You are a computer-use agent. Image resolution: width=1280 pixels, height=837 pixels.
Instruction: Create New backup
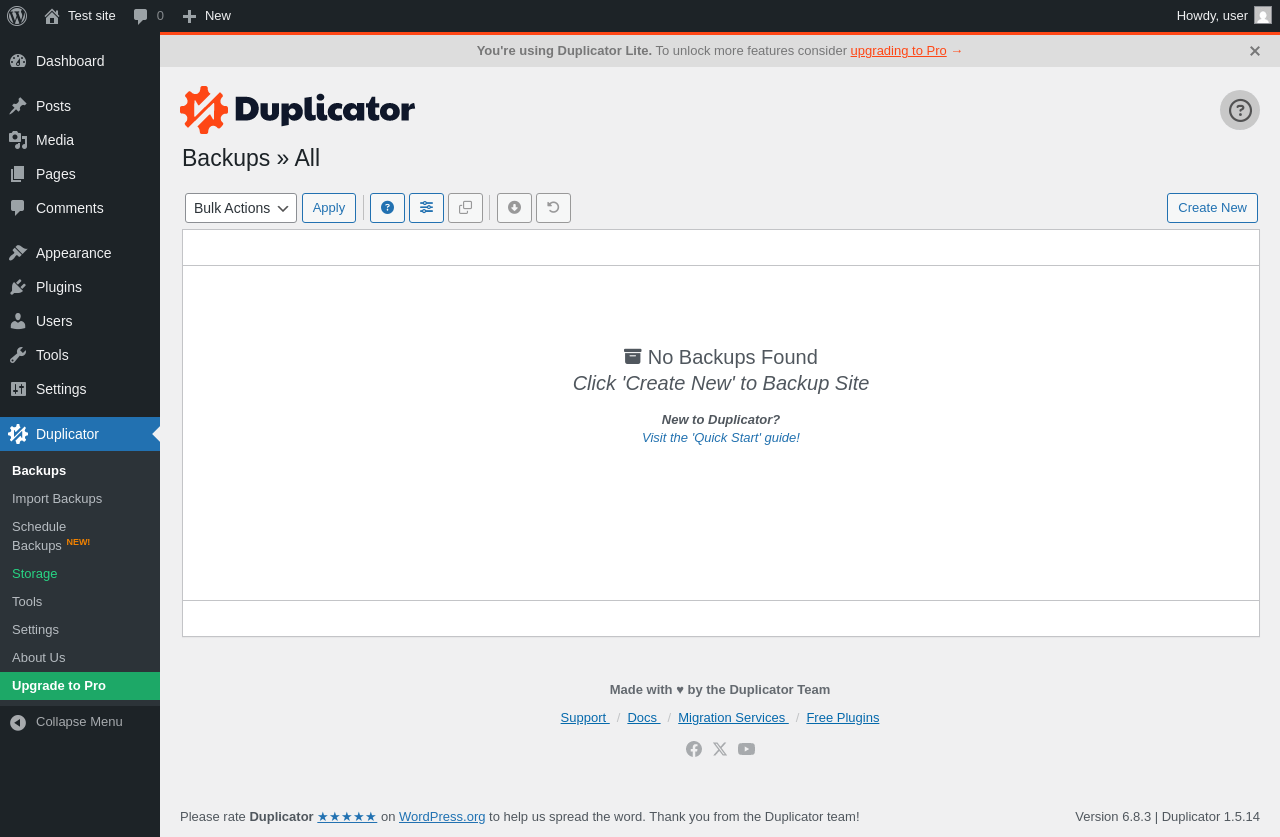[x=1212, y=208]
